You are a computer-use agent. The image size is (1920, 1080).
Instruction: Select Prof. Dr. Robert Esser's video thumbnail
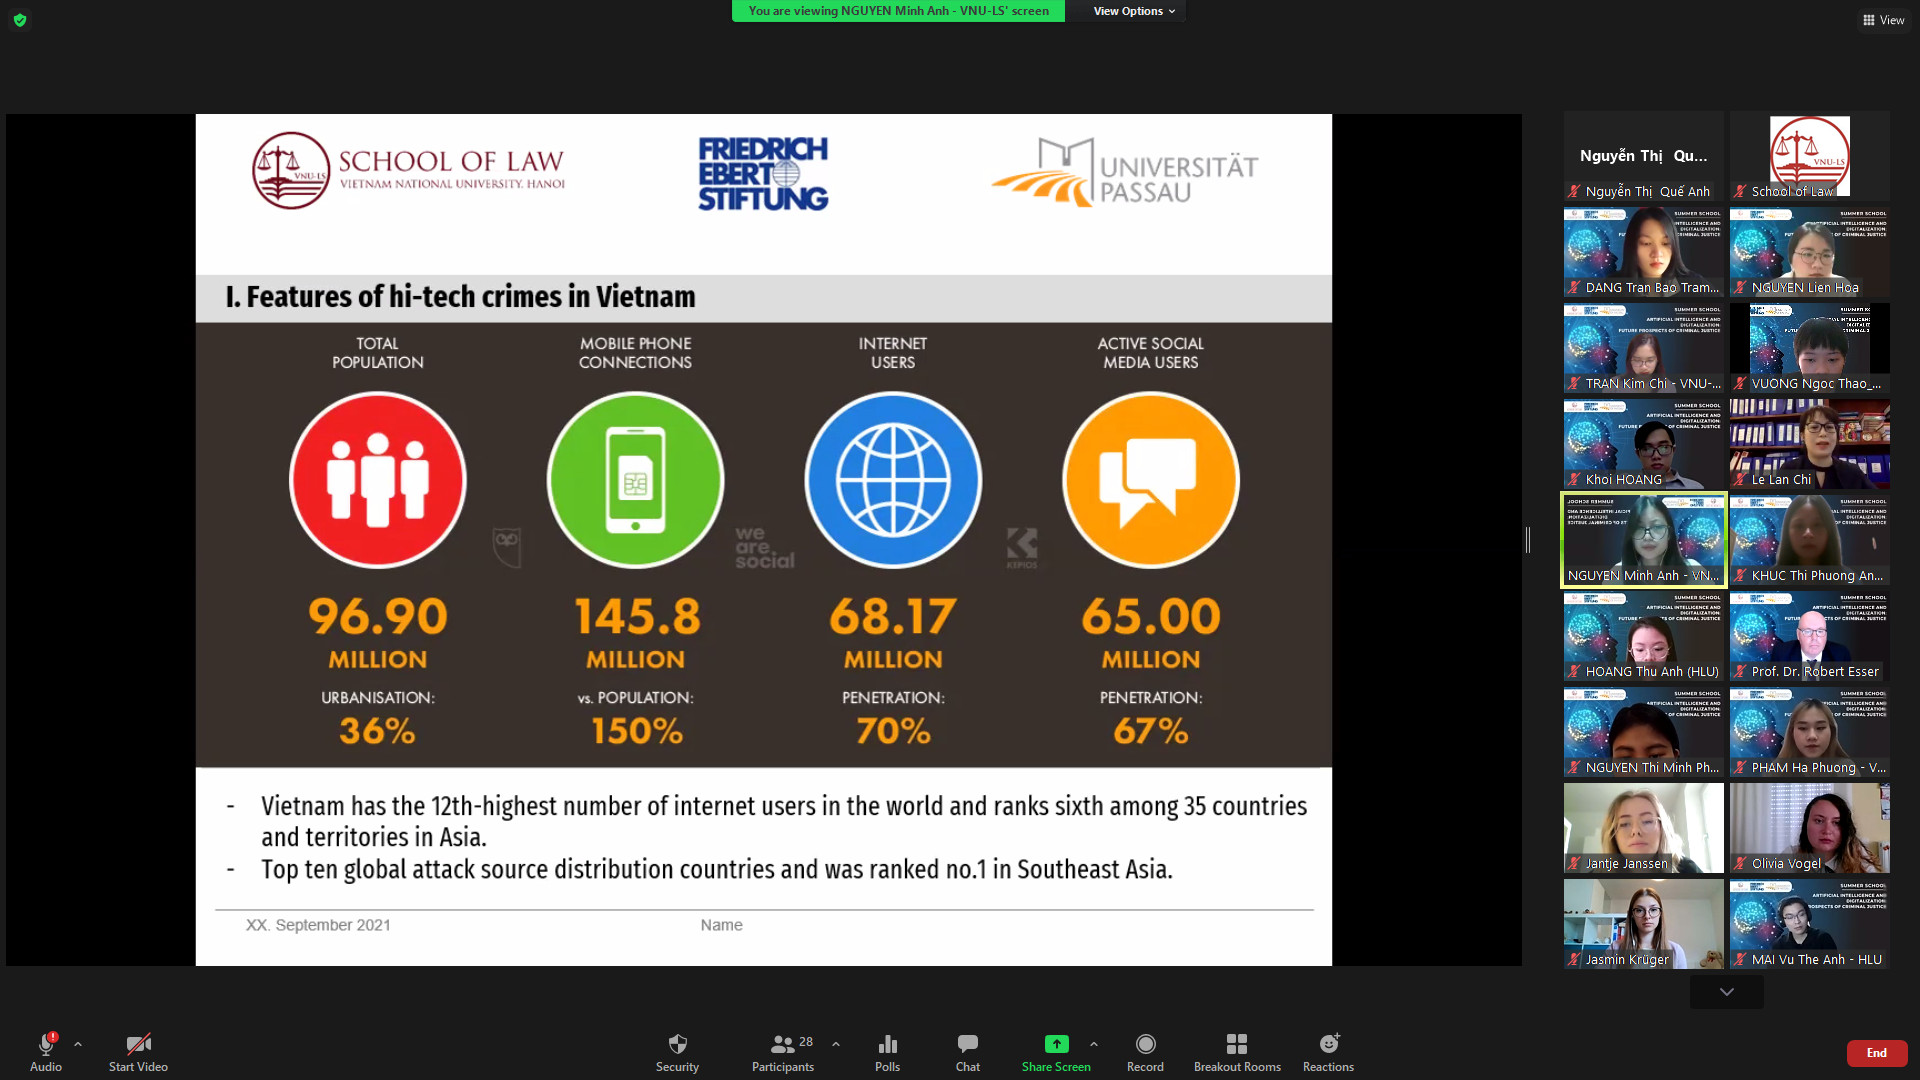click(x=1809, y=636)
